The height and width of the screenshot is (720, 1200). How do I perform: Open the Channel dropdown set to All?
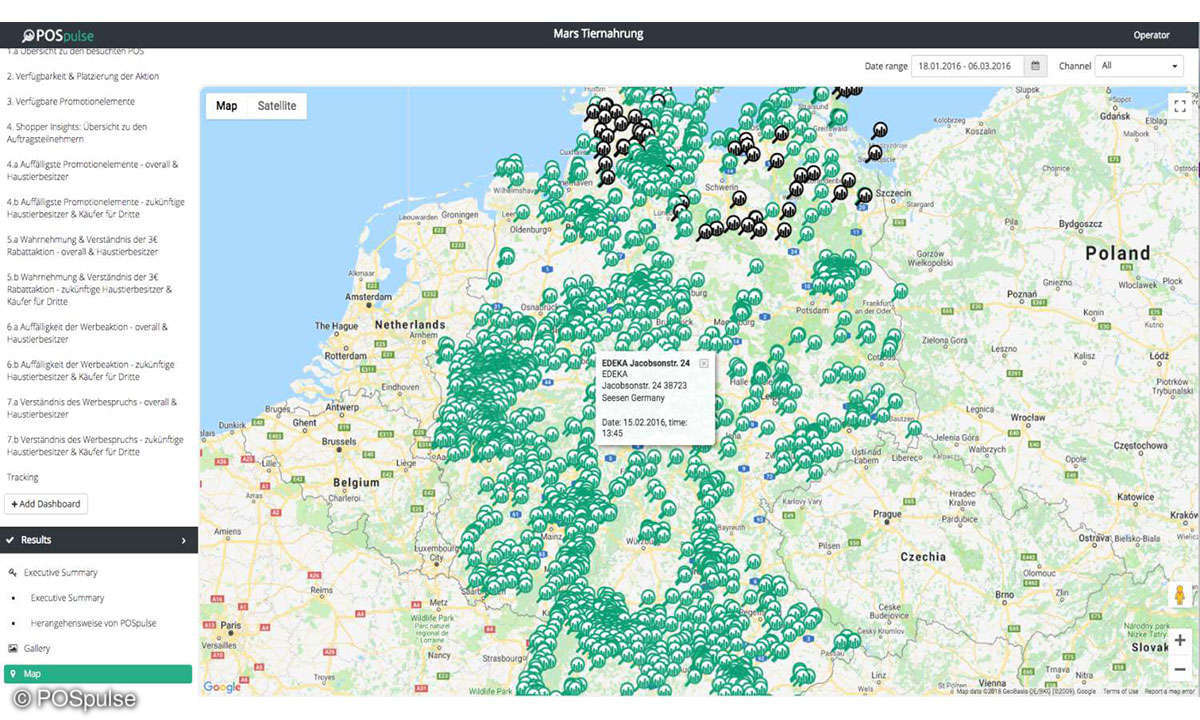coord(1139,66)
